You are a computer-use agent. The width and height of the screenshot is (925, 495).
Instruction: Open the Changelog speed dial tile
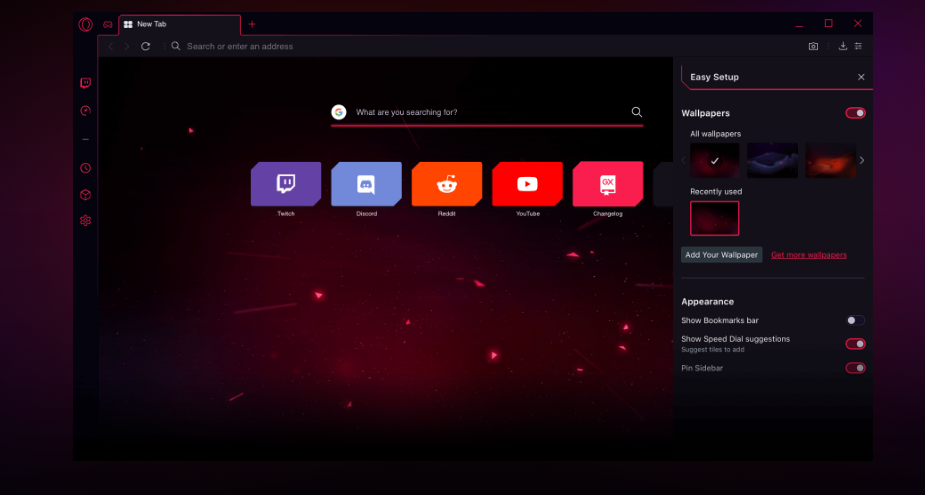click(608, 184)
